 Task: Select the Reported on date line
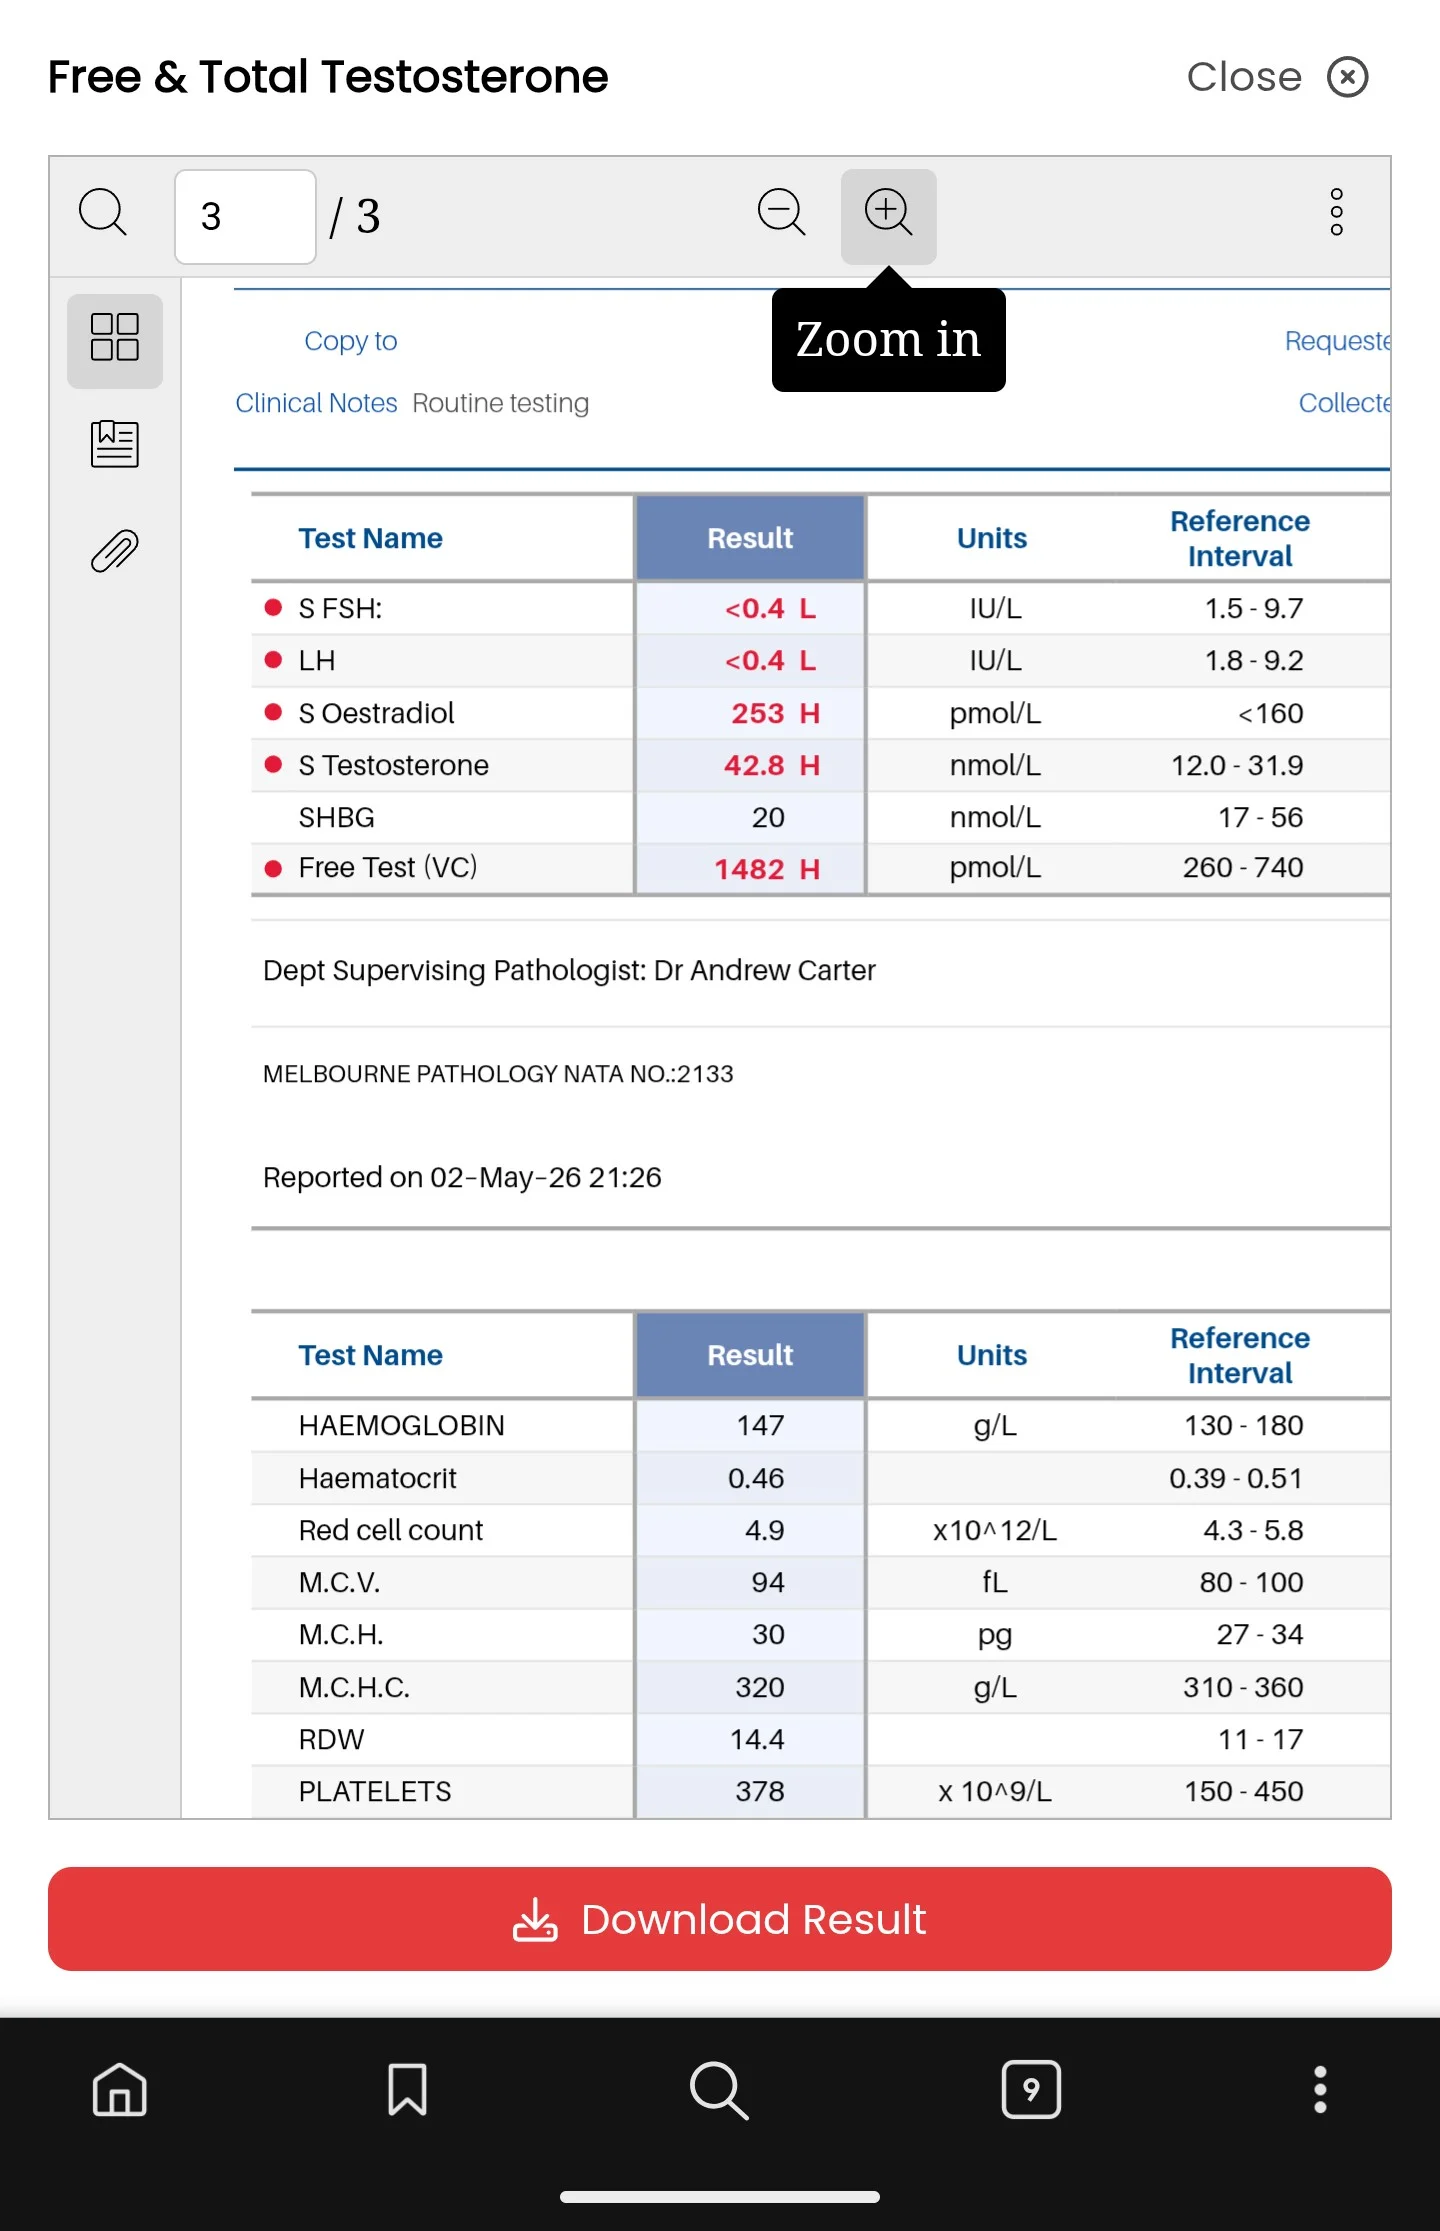click(x=462, y=1178)
